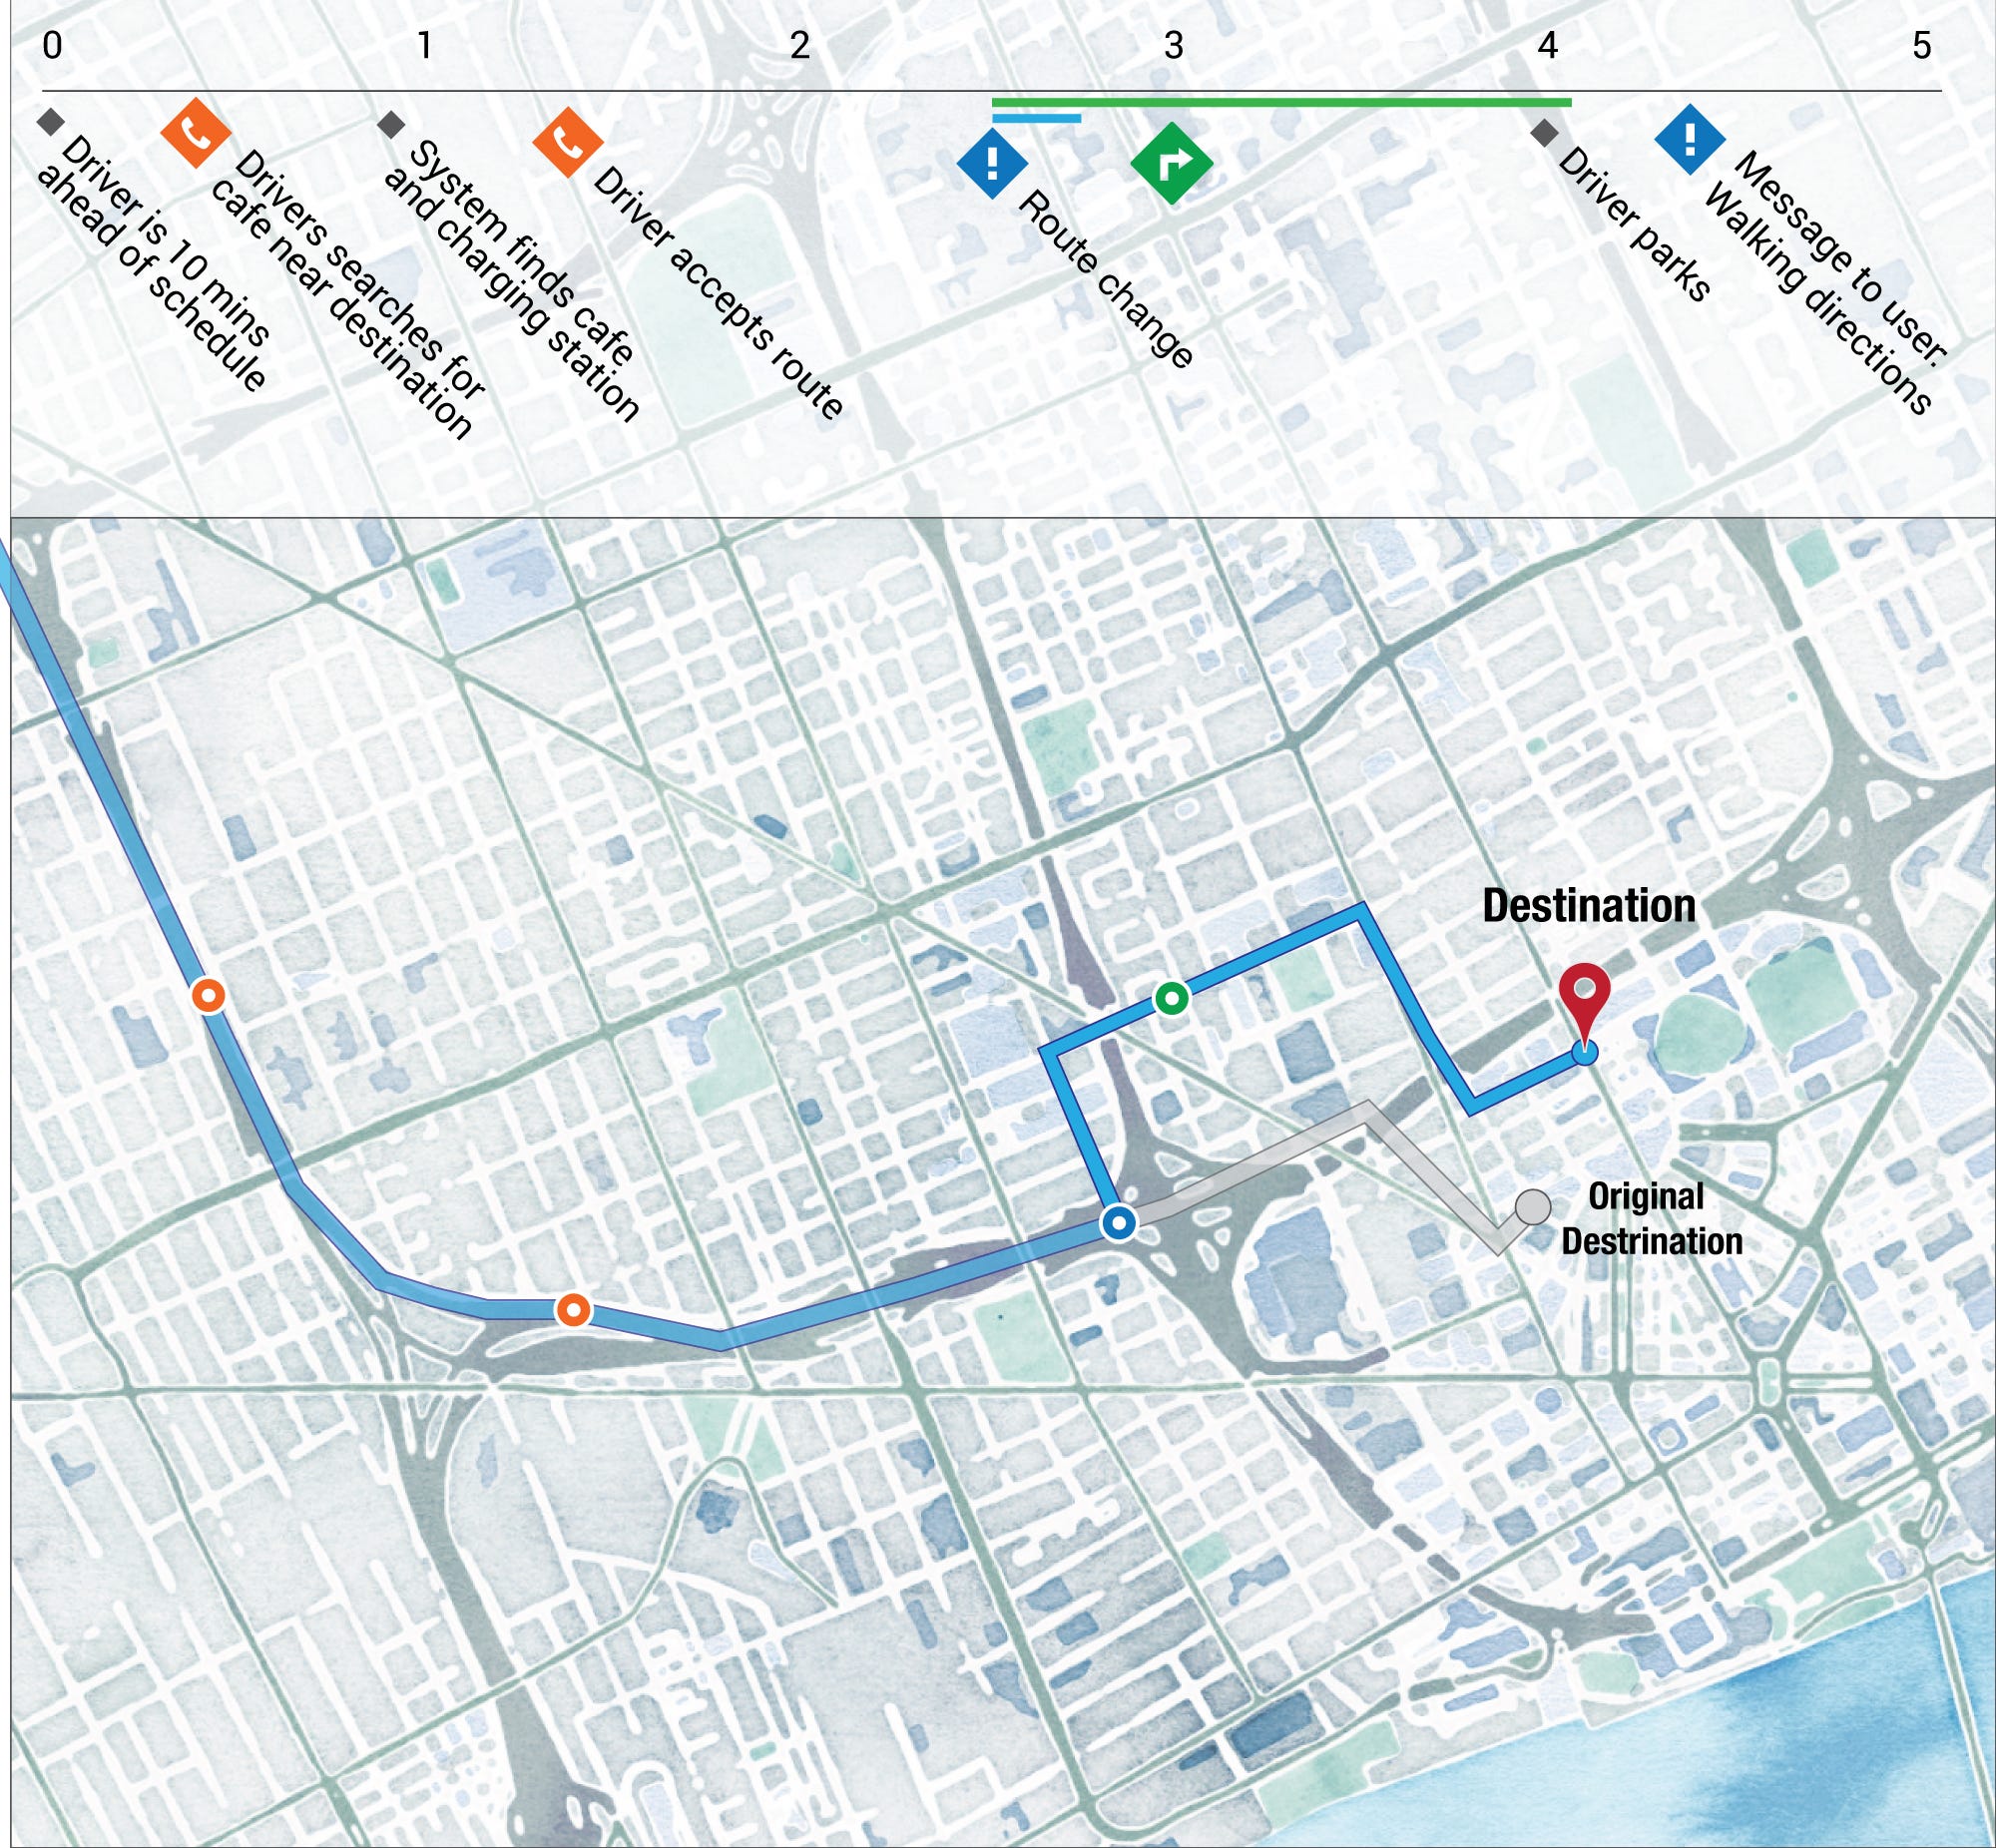Click the orange circle marker on the upper-left route
This screenshot has height=1848, width=1996.
(208, 995)
